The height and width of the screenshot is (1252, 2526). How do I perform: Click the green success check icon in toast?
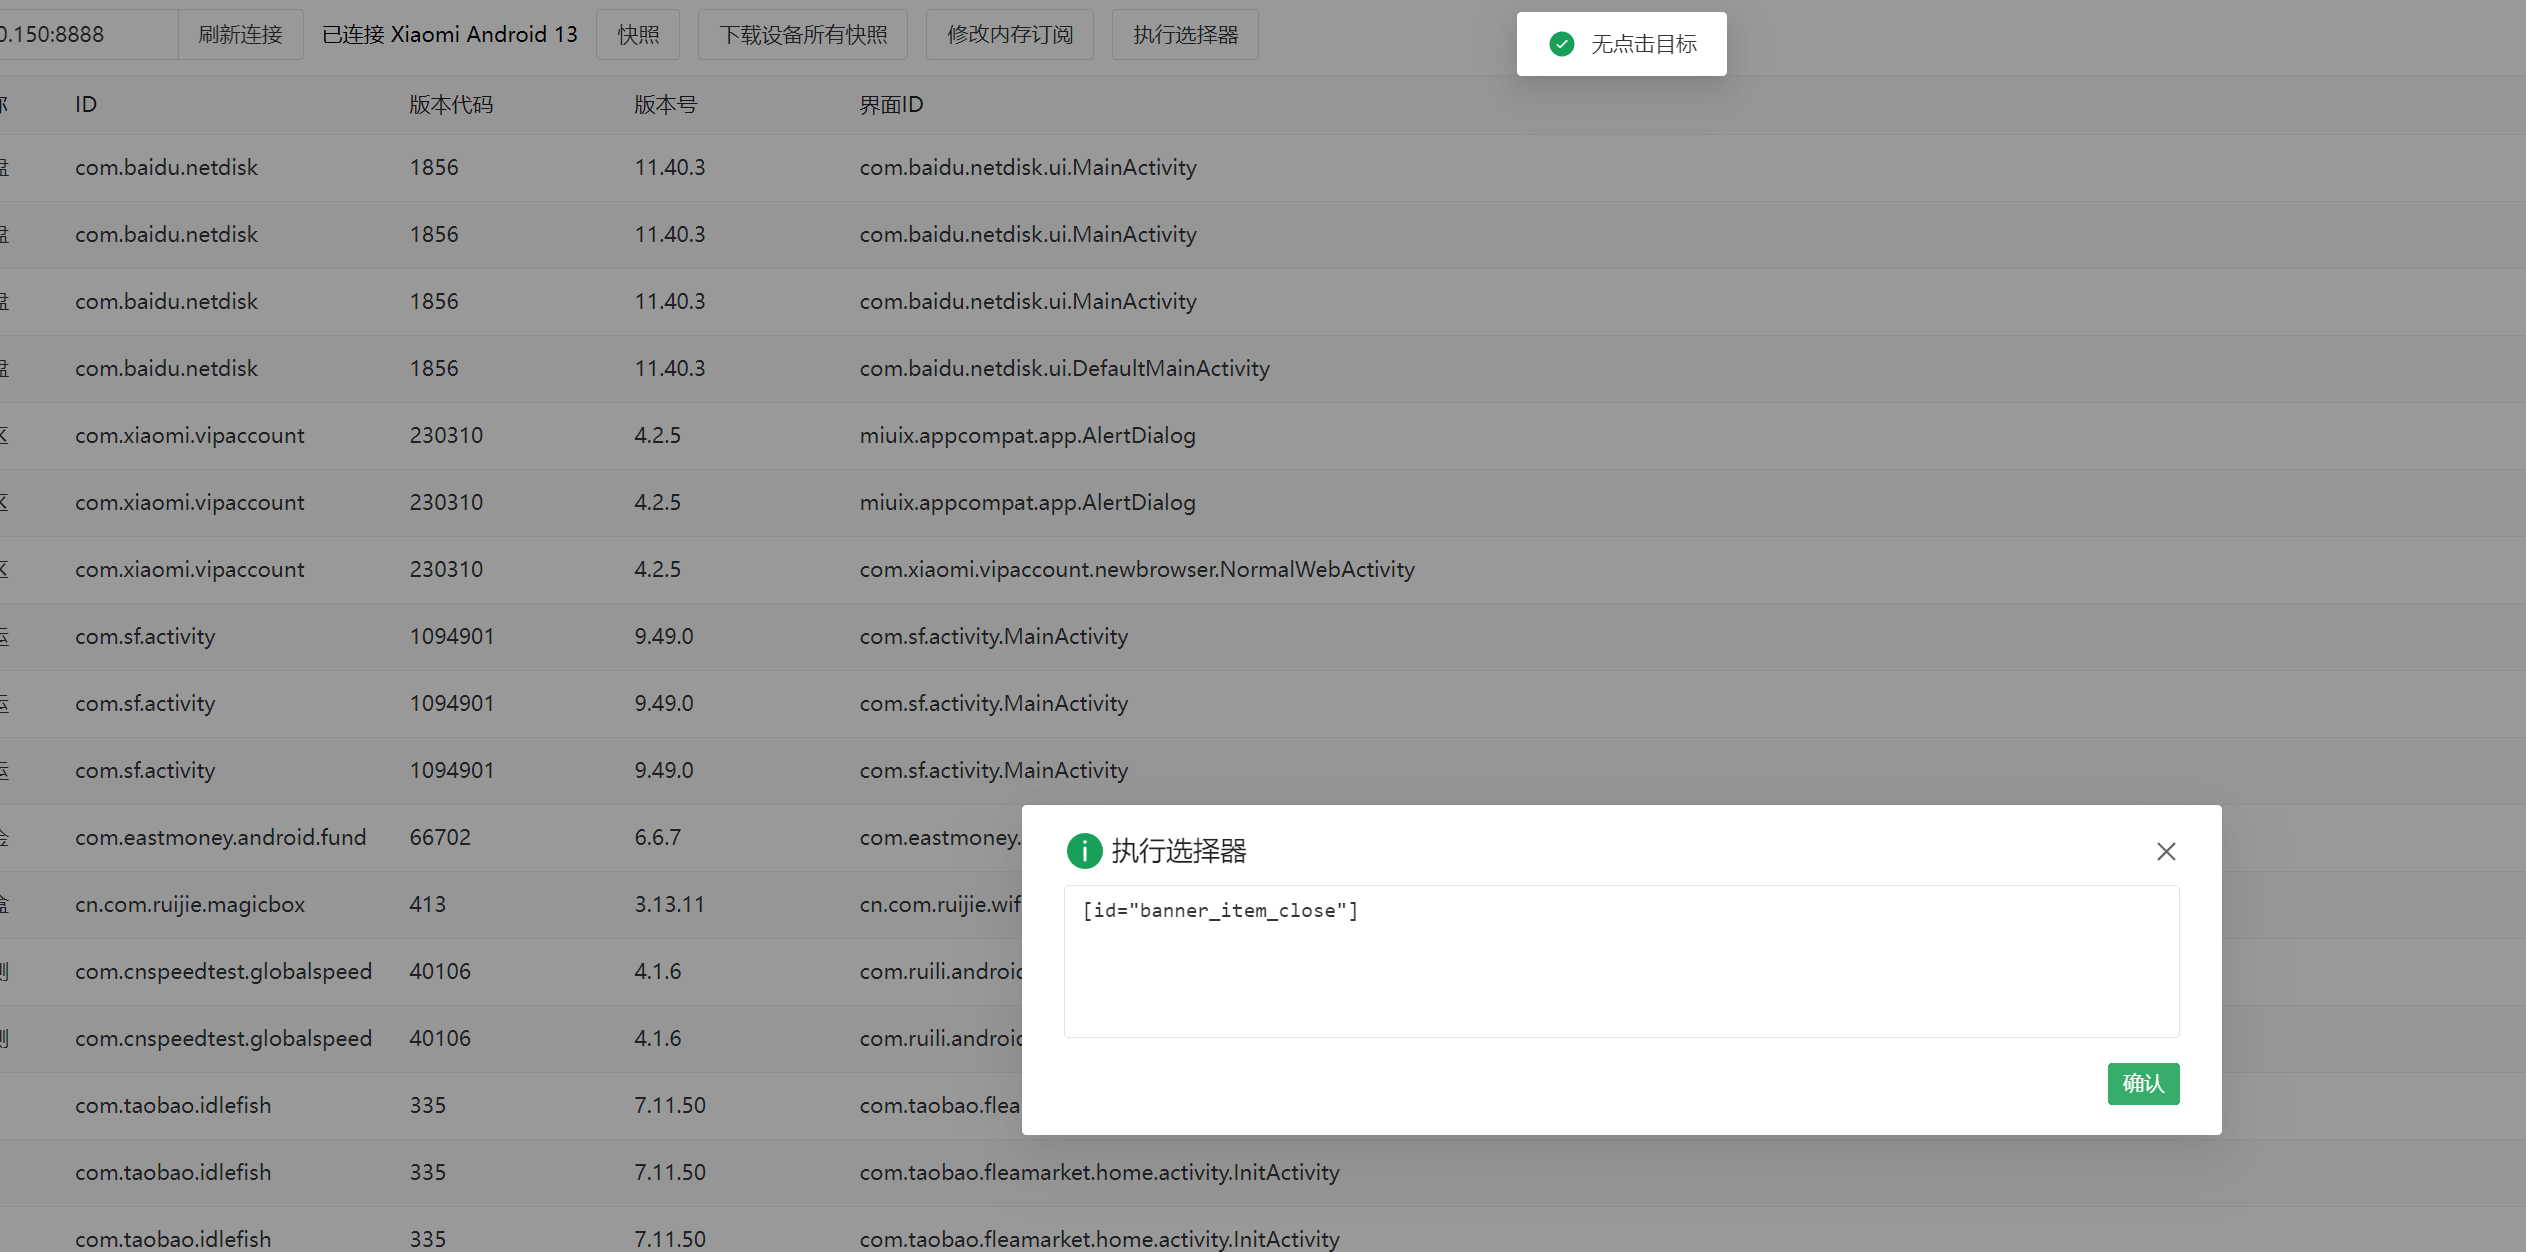[x=1560, y=44]
